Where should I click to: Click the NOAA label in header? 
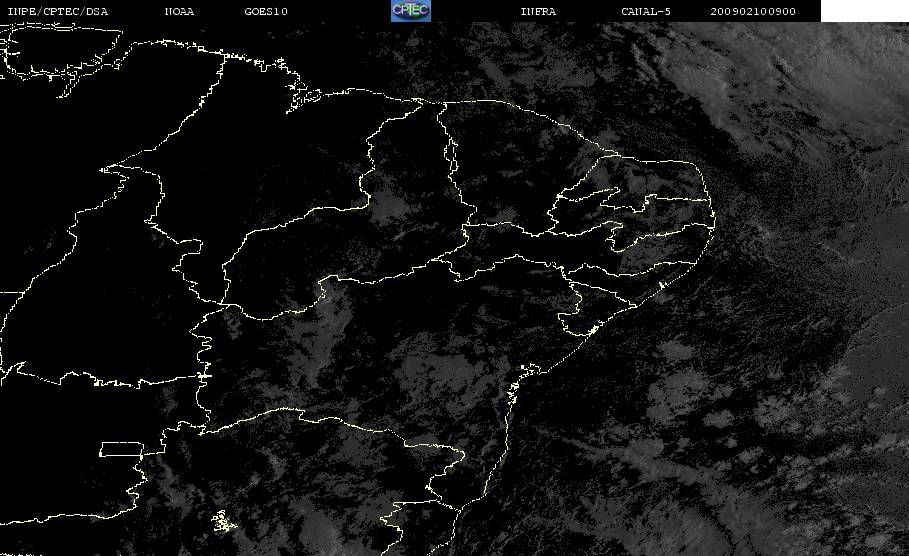pos(179,12)
